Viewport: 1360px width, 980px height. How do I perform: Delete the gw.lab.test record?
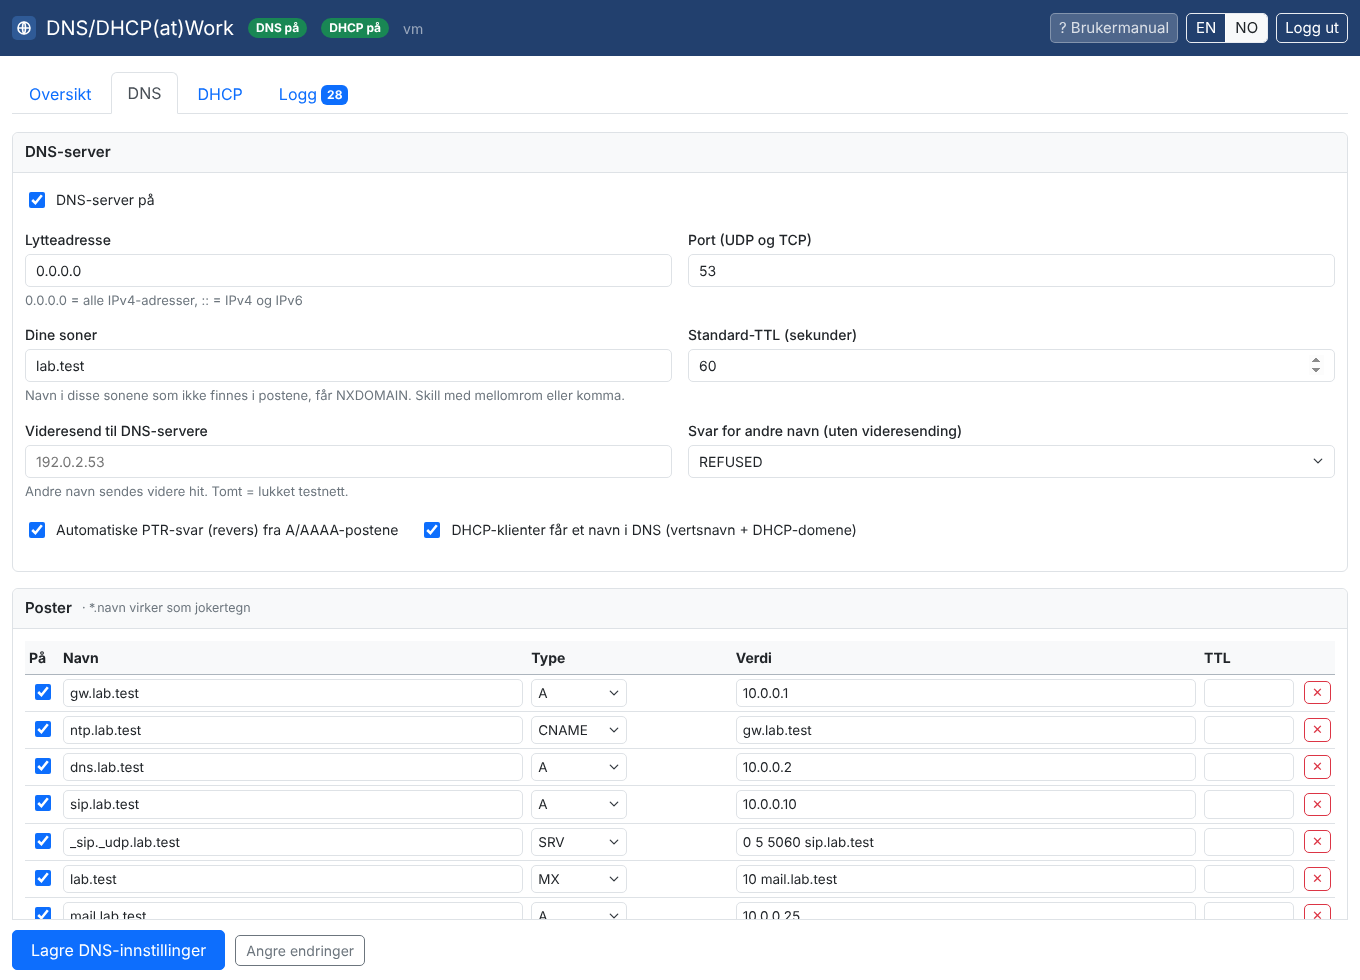(x=1317, y=693)
